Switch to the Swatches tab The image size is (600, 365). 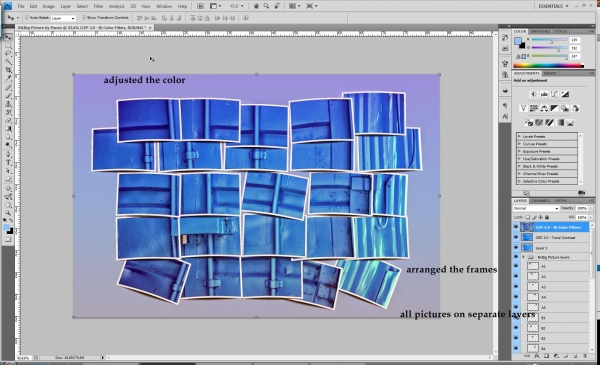tap(540, 31)
